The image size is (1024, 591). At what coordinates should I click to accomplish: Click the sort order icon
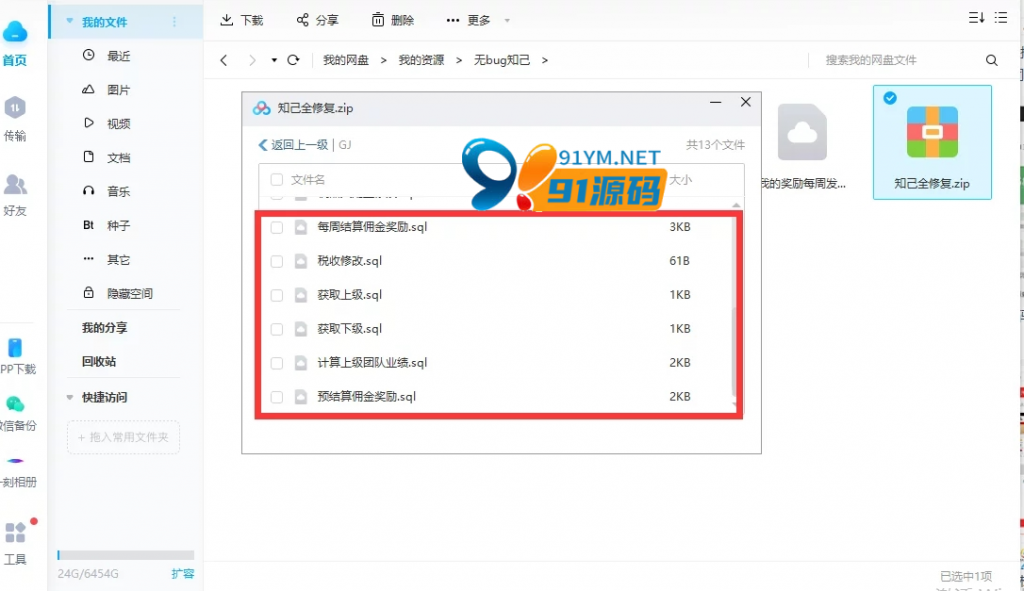point(976,18)
